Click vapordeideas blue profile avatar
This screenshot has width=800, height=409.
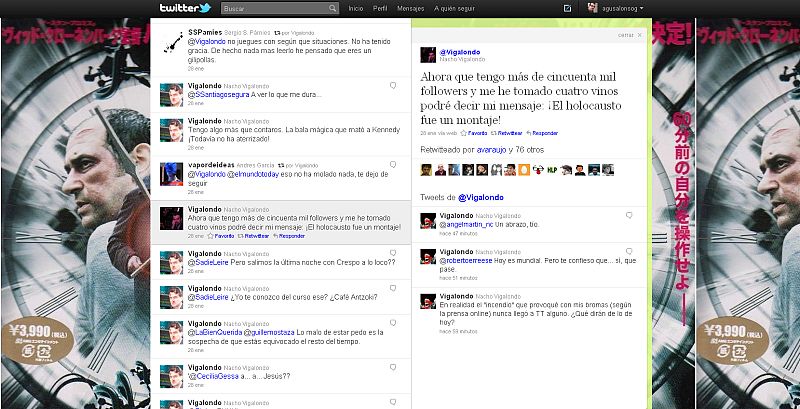point(173,172)
